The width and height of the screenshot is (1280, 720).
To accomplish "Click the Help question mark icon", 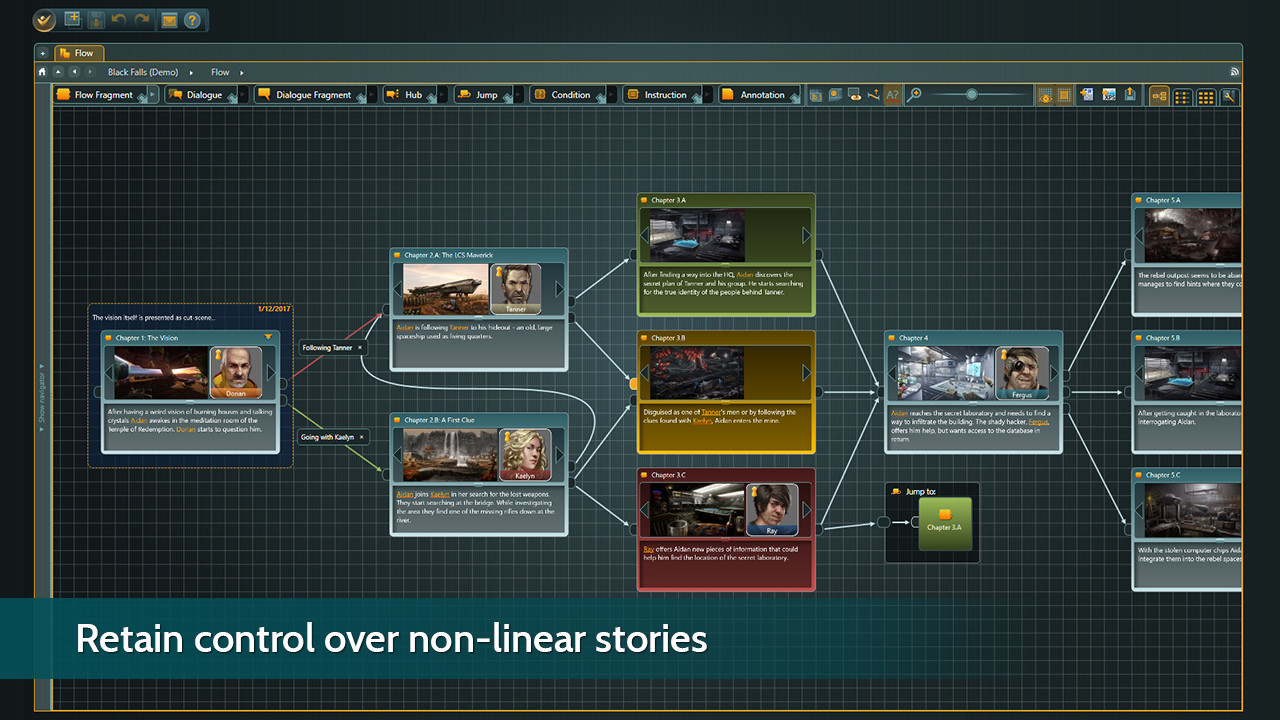I will 191,19.
